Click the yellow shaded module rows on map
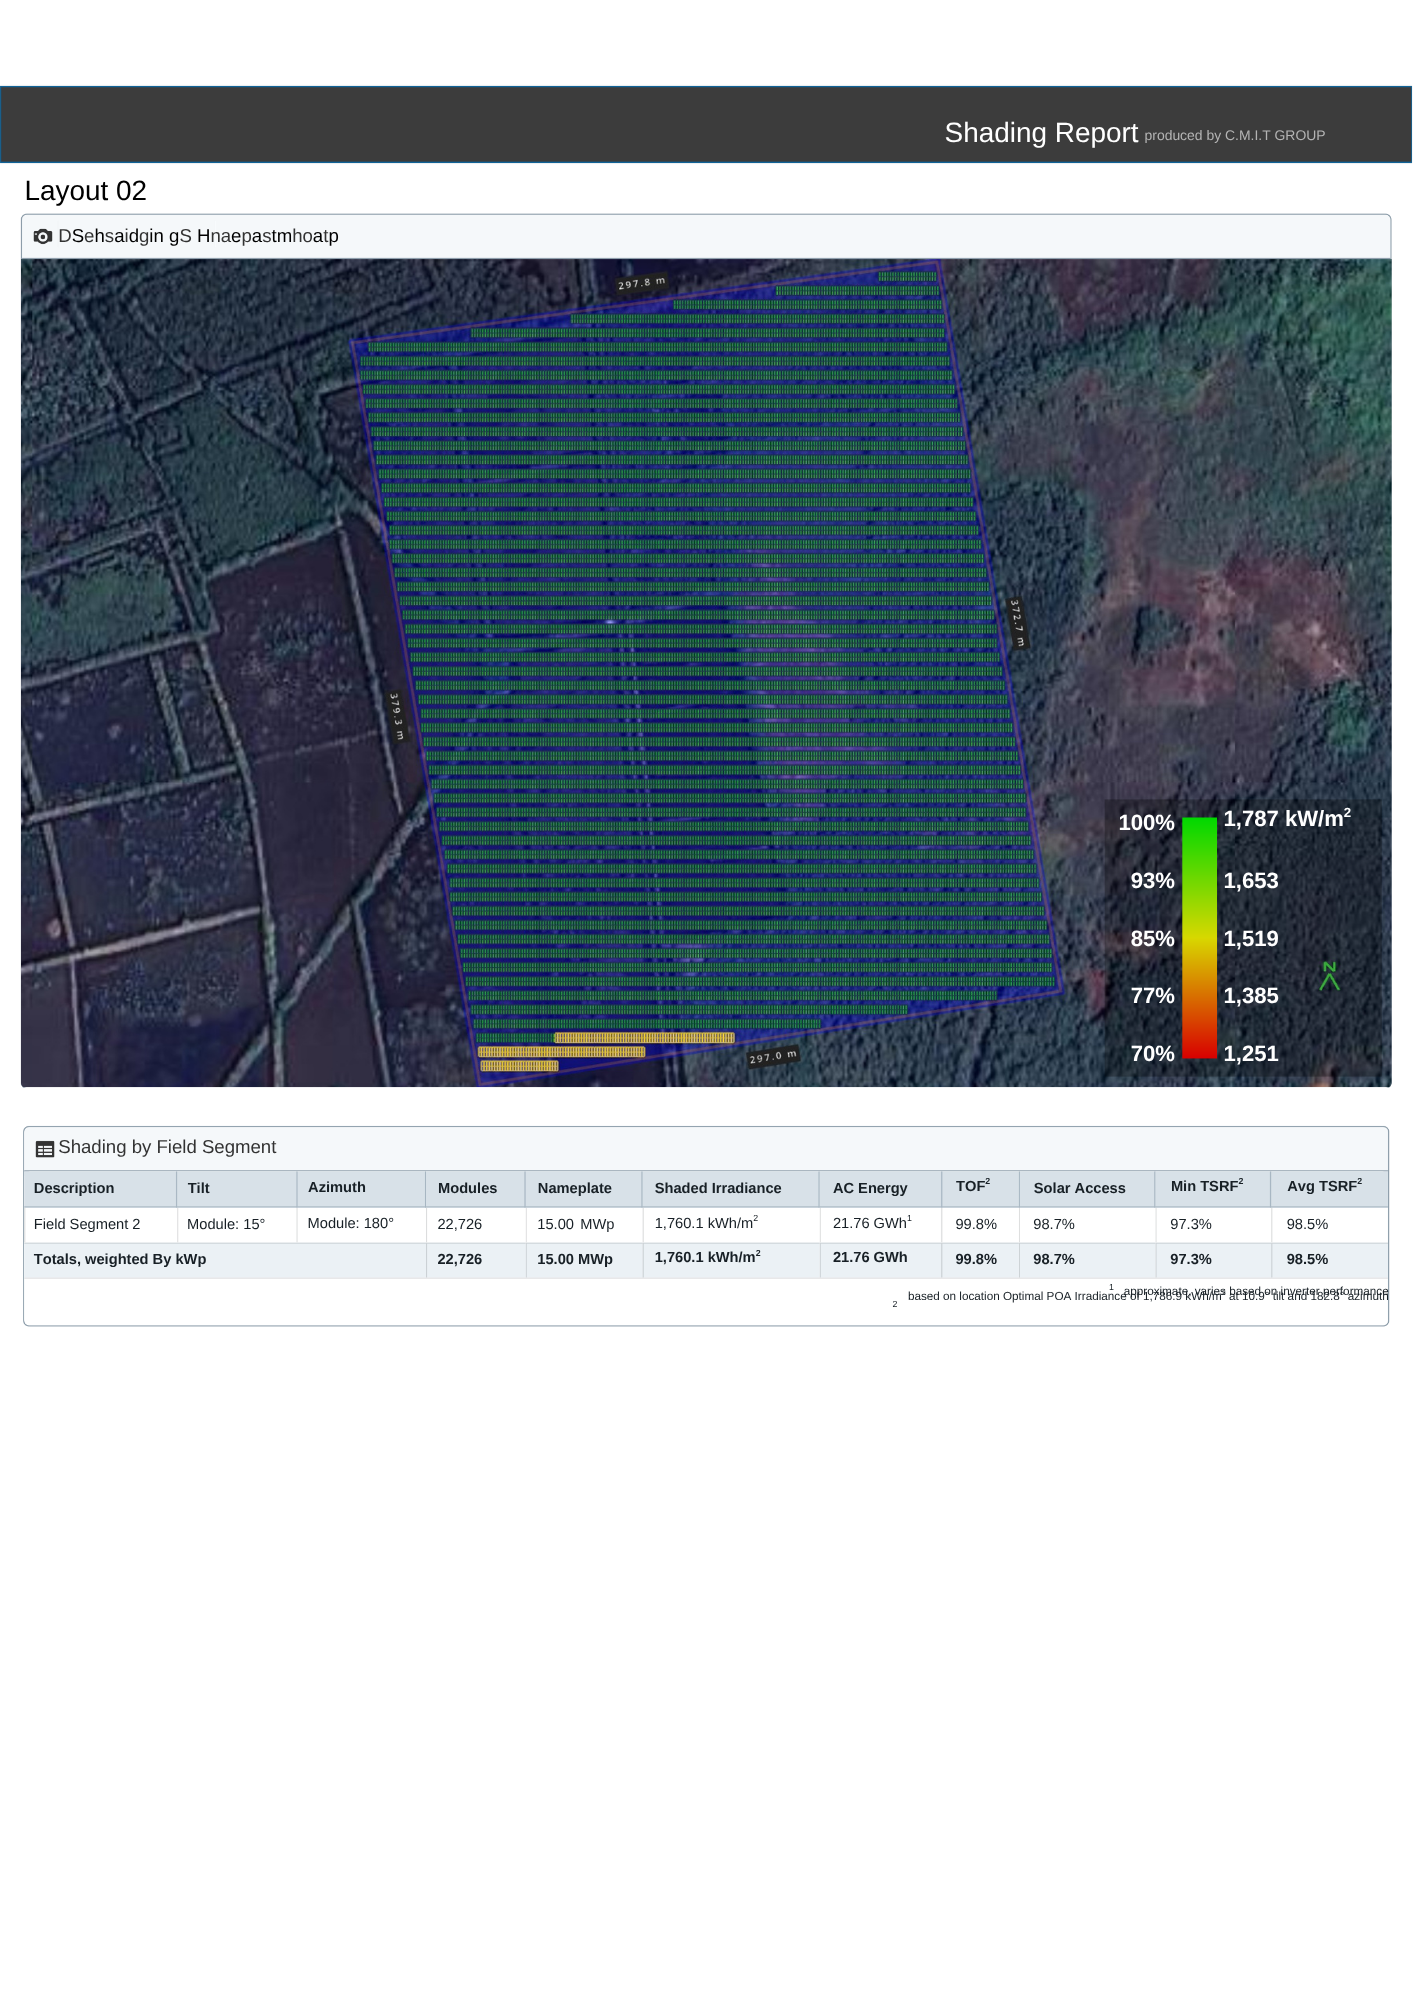1414x2000 pixels. [x=606, y=1052]
